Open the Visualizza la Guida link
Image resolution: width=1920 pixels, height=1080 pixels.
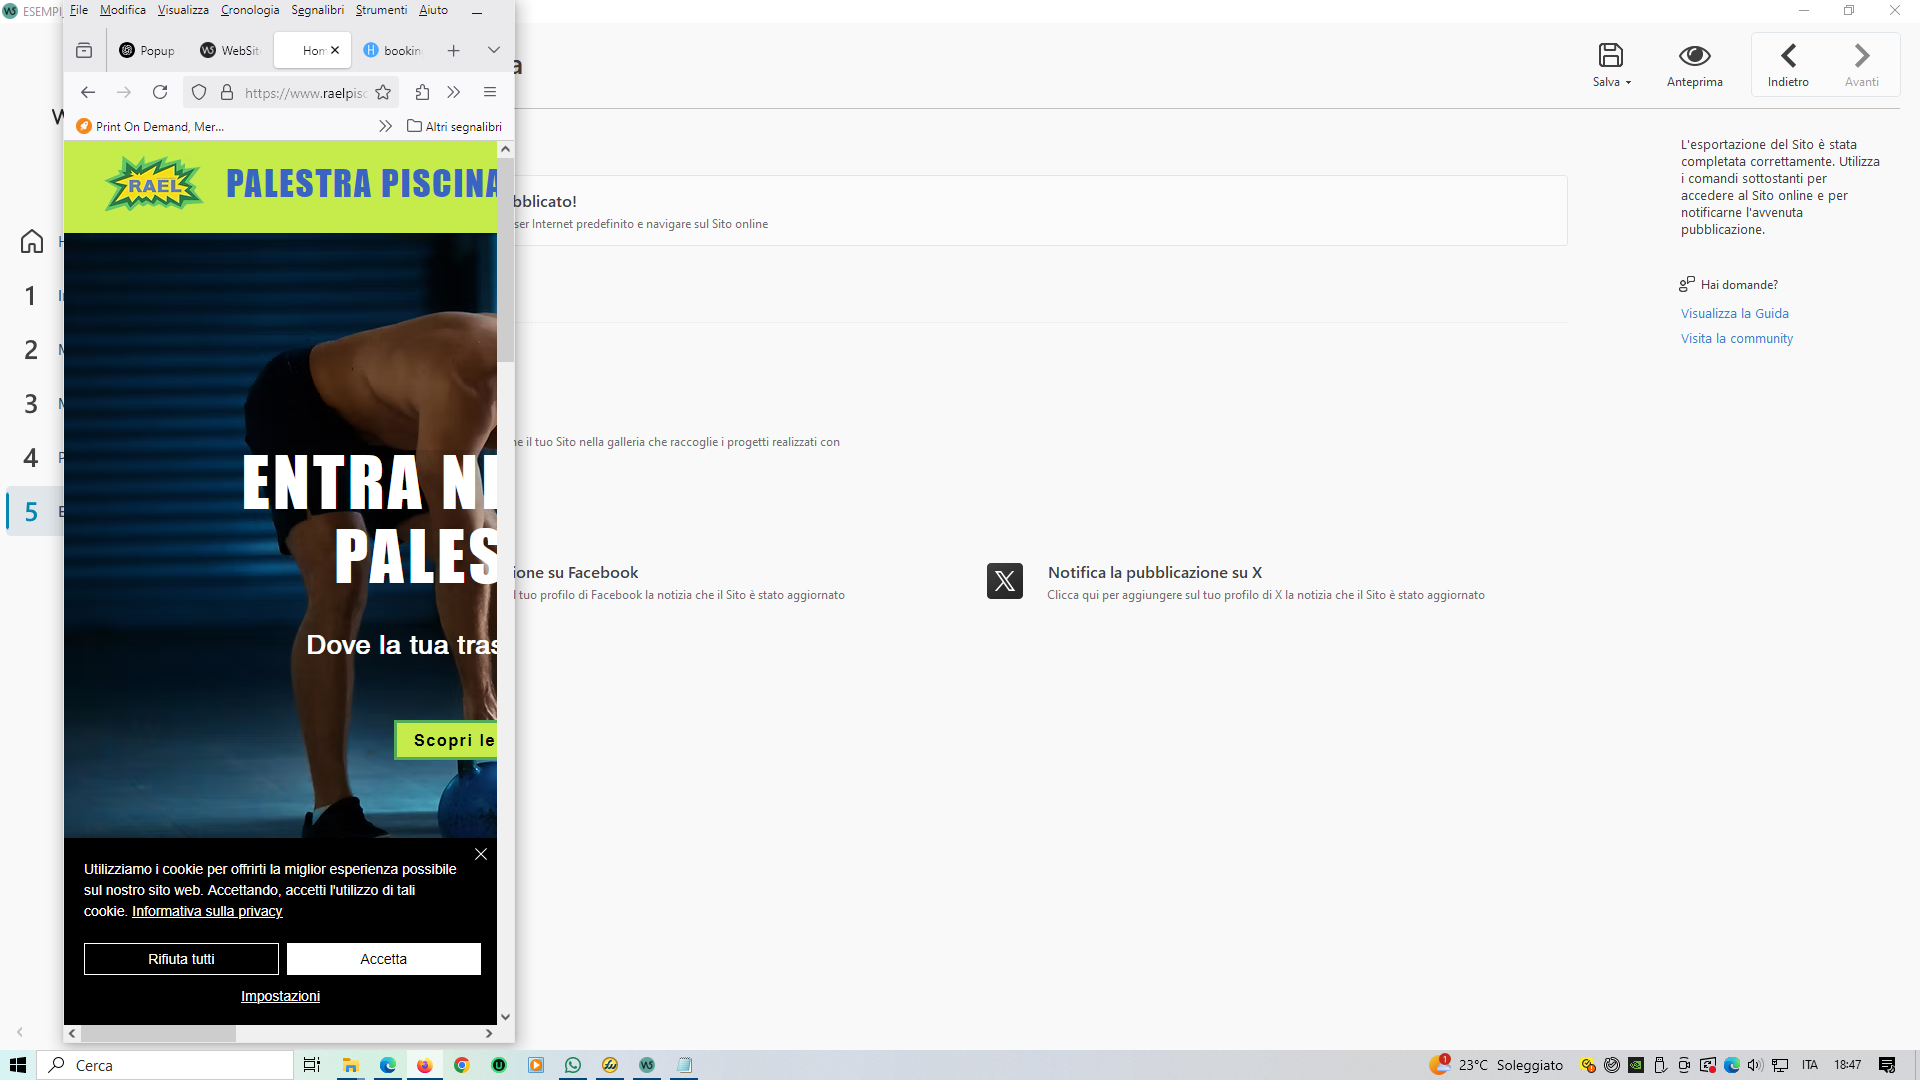pos(1734,314)
